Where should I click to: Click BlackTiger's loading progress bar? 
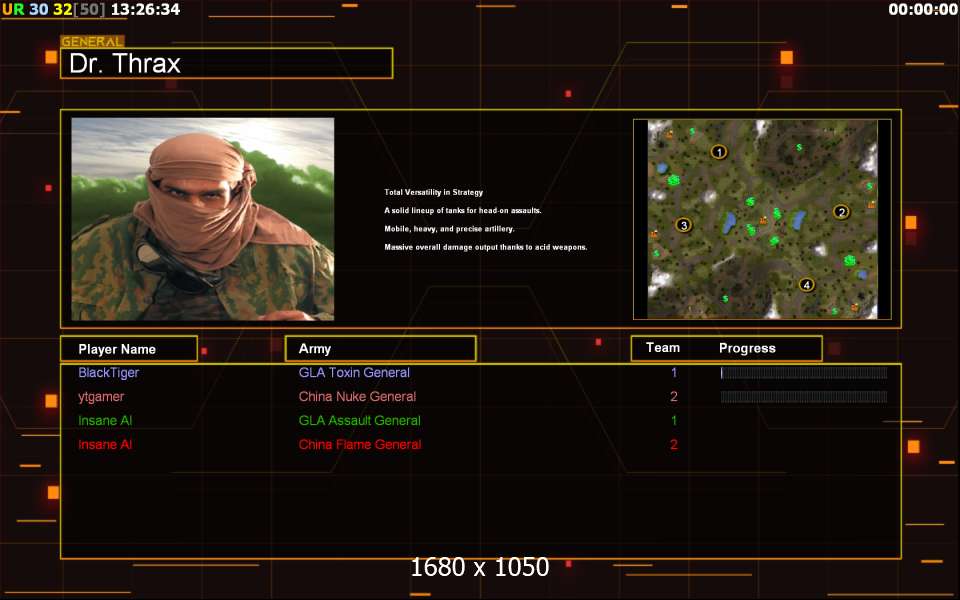[x=804, y=373]
